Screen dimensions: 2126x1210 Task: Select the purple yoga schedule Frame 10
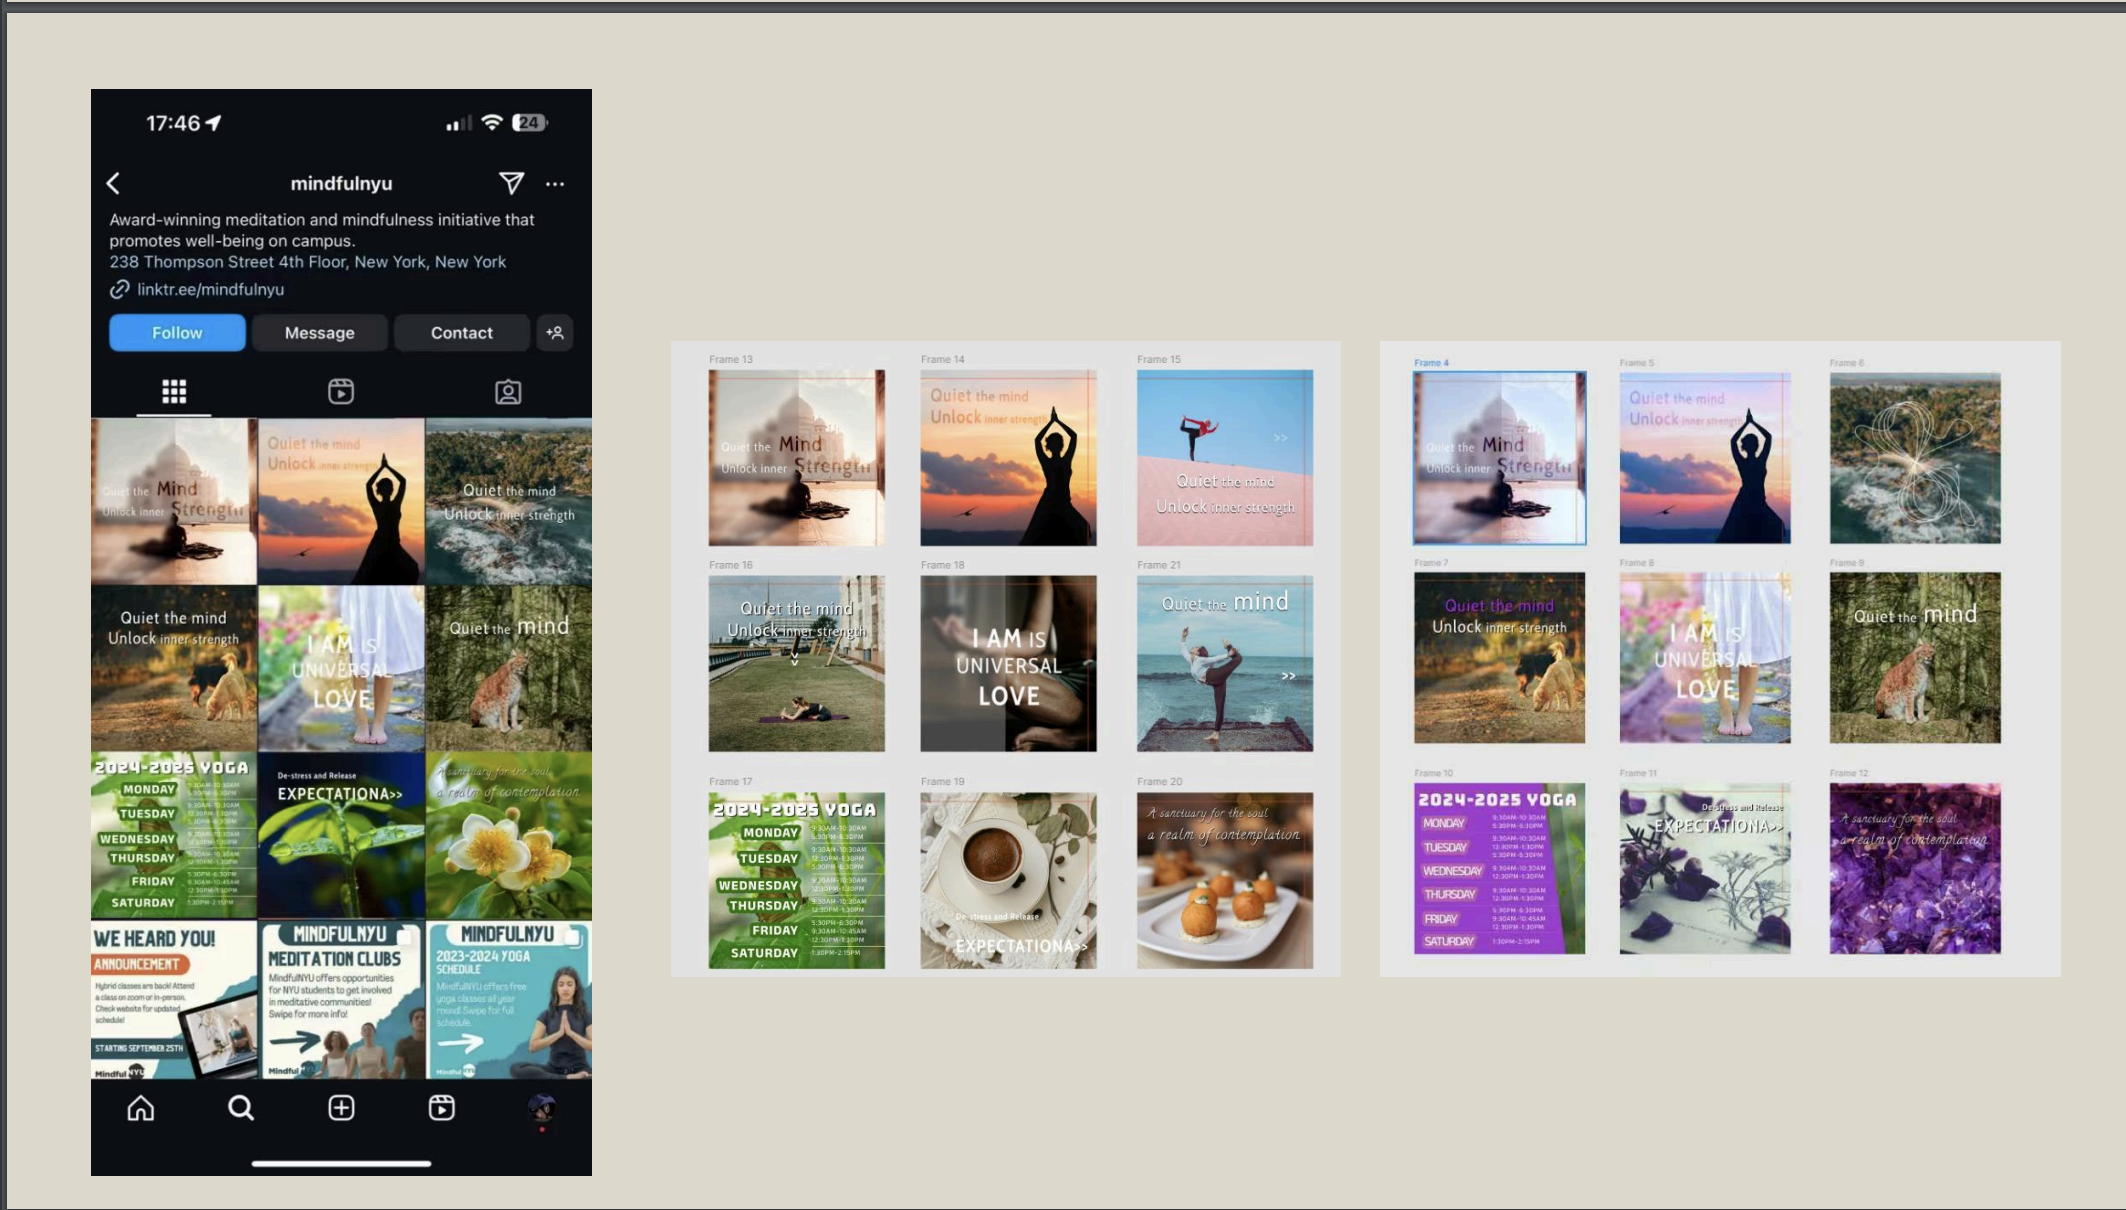(x=1499, y=868)
